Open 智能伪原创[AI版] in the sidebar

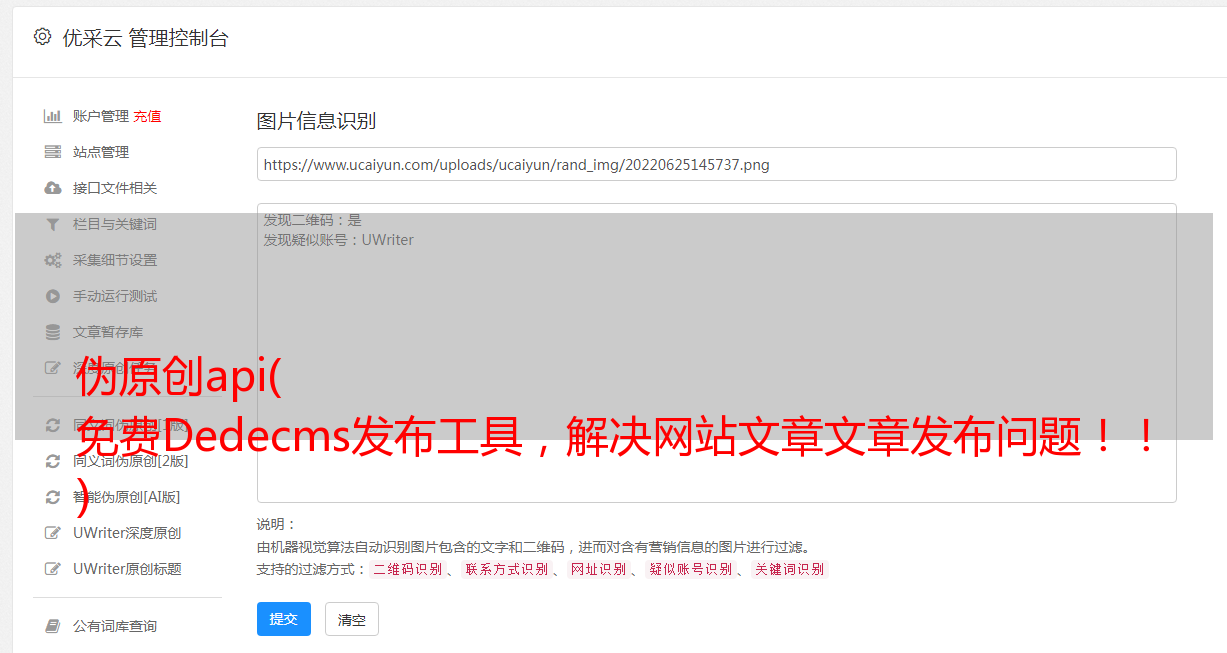[126, 497]
